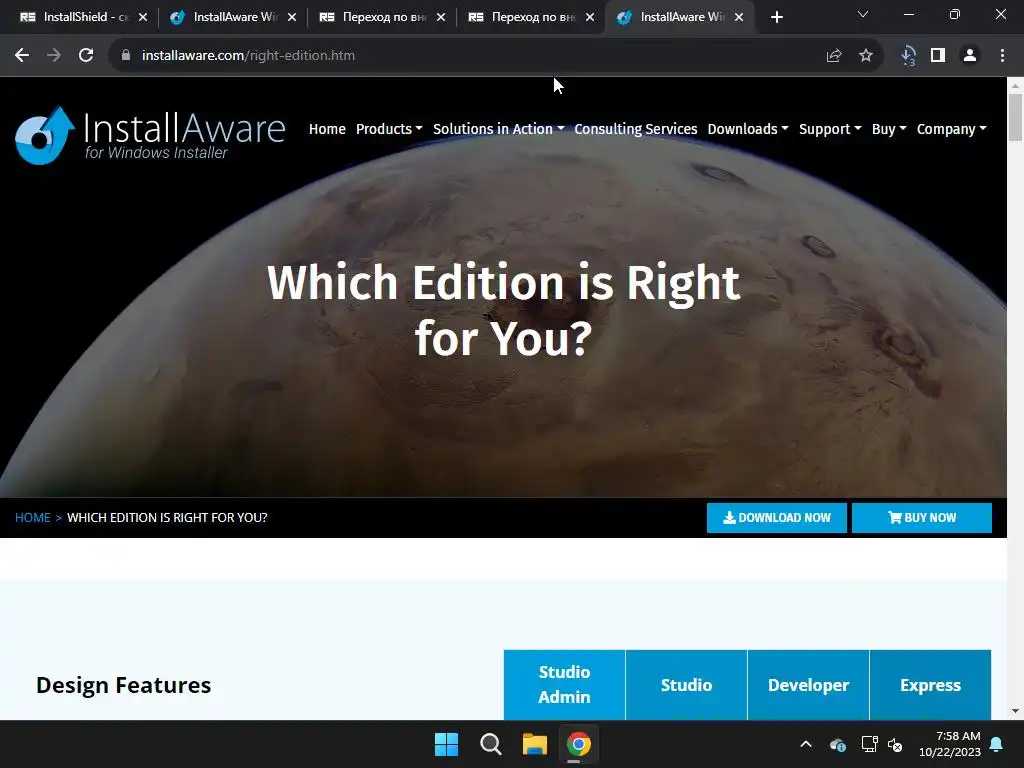Expand the Buy dropdown menu
The width and height of the screenshot is (1024, 768).
889,129
